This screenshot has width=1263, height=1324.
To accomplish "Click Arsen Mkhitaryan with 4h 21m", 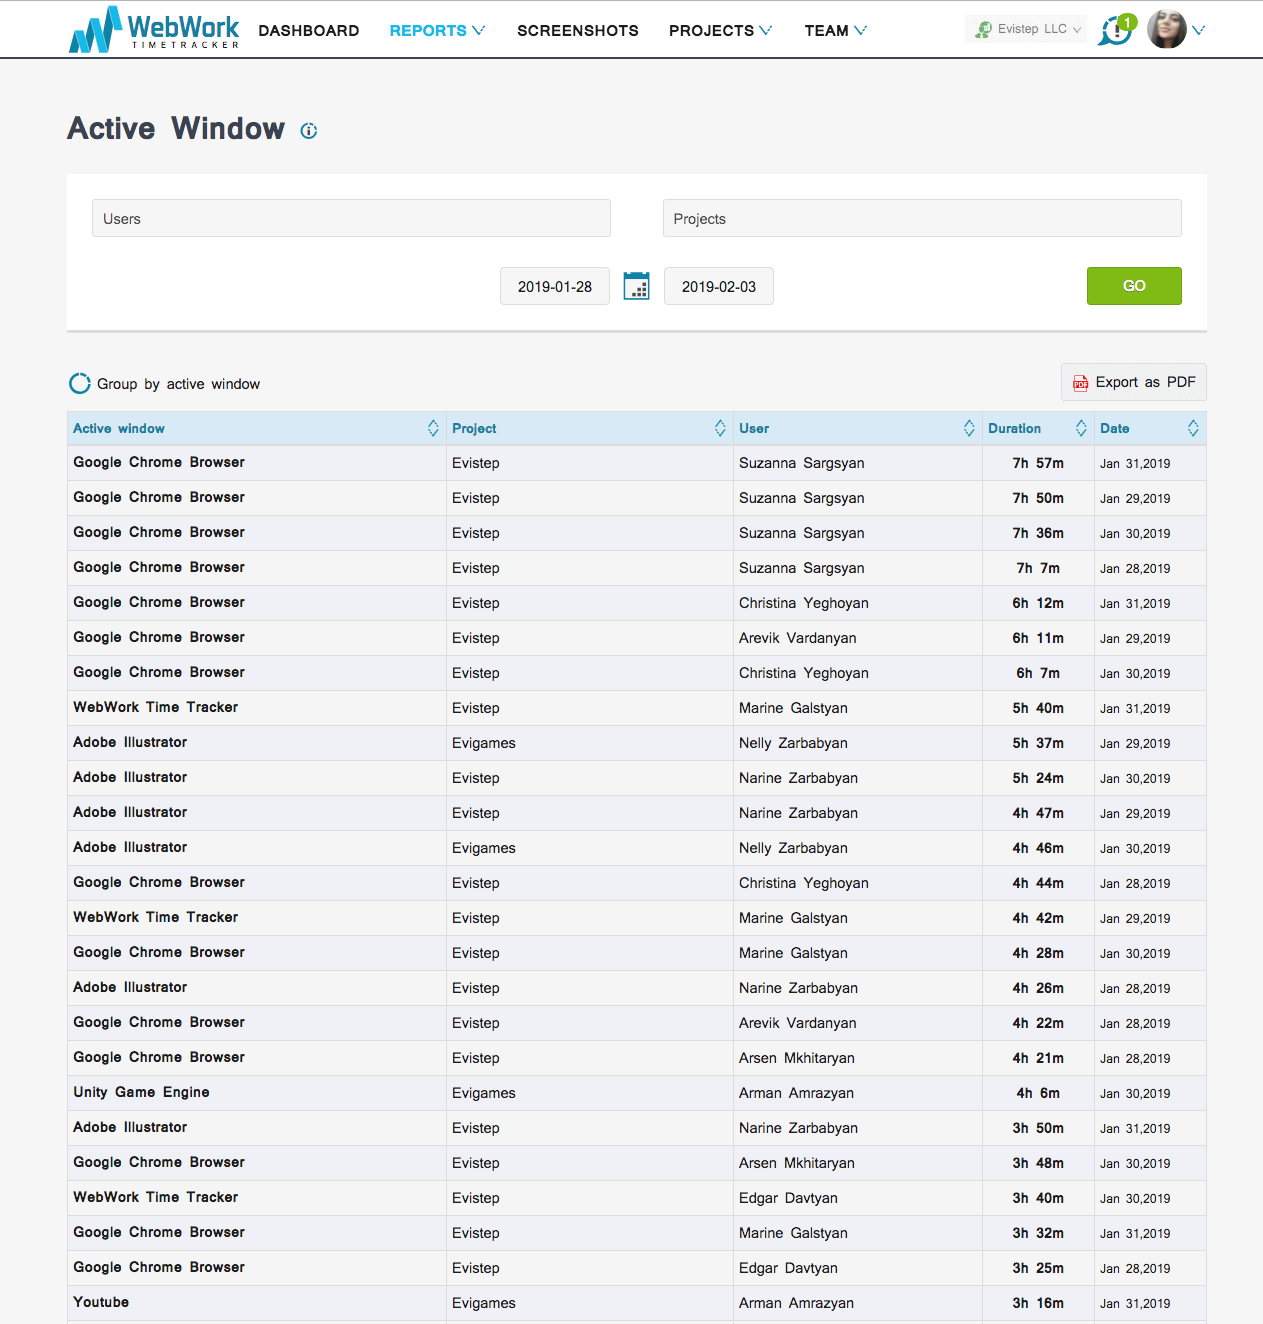I will (x=797, y=1058).
